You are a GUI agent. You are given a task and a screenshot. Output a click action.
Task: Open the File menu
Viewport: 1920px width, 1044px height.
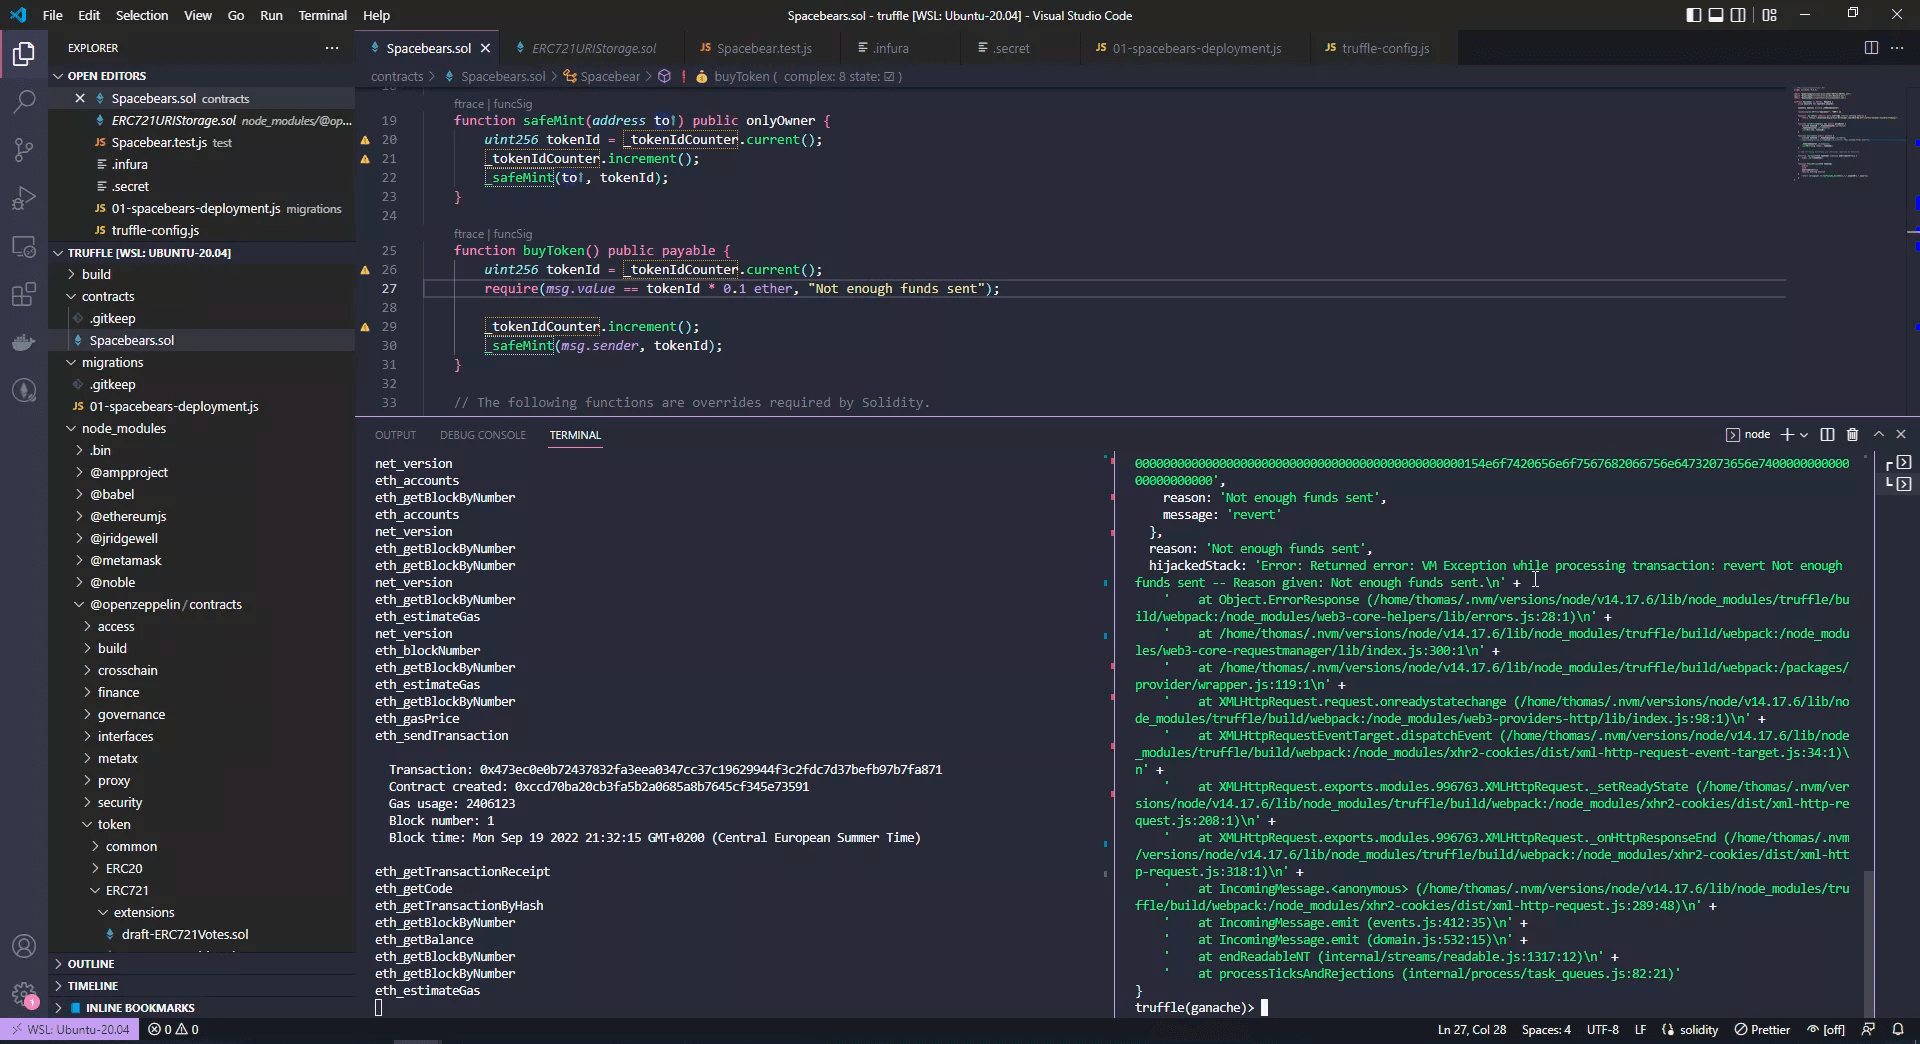(x=53, y=15)
